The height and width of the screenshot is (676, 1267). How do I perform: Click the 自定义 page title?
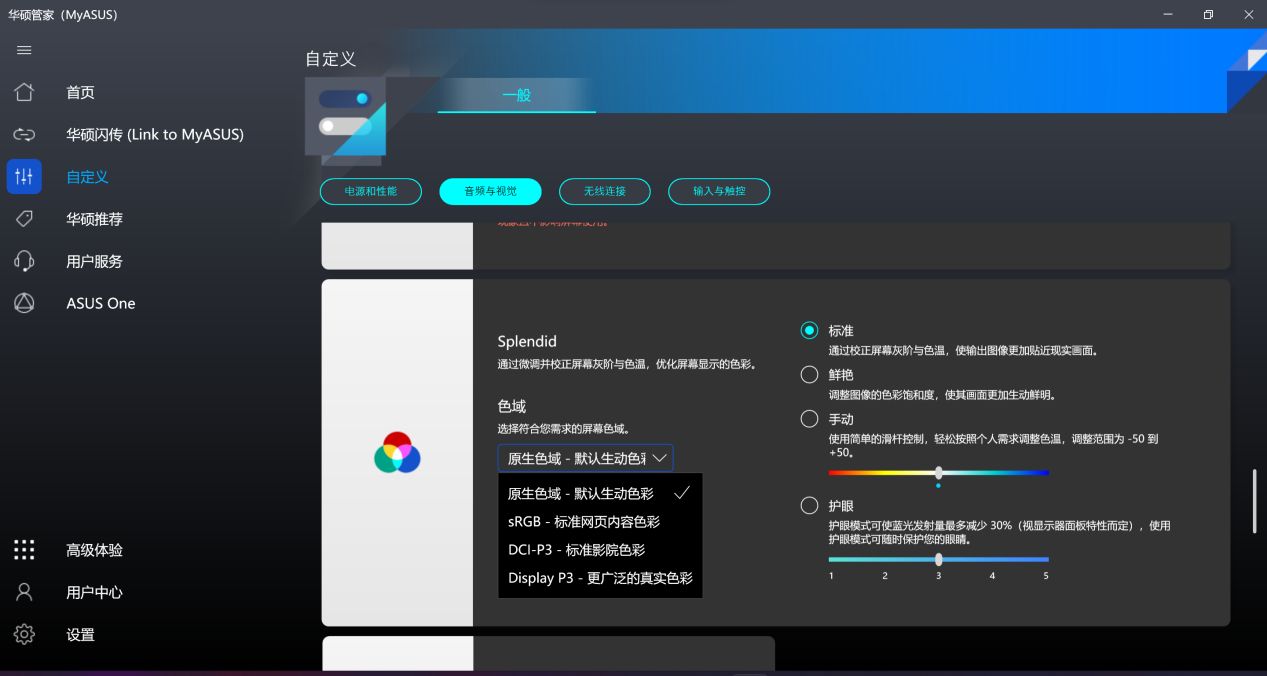[x=331, y=59]
